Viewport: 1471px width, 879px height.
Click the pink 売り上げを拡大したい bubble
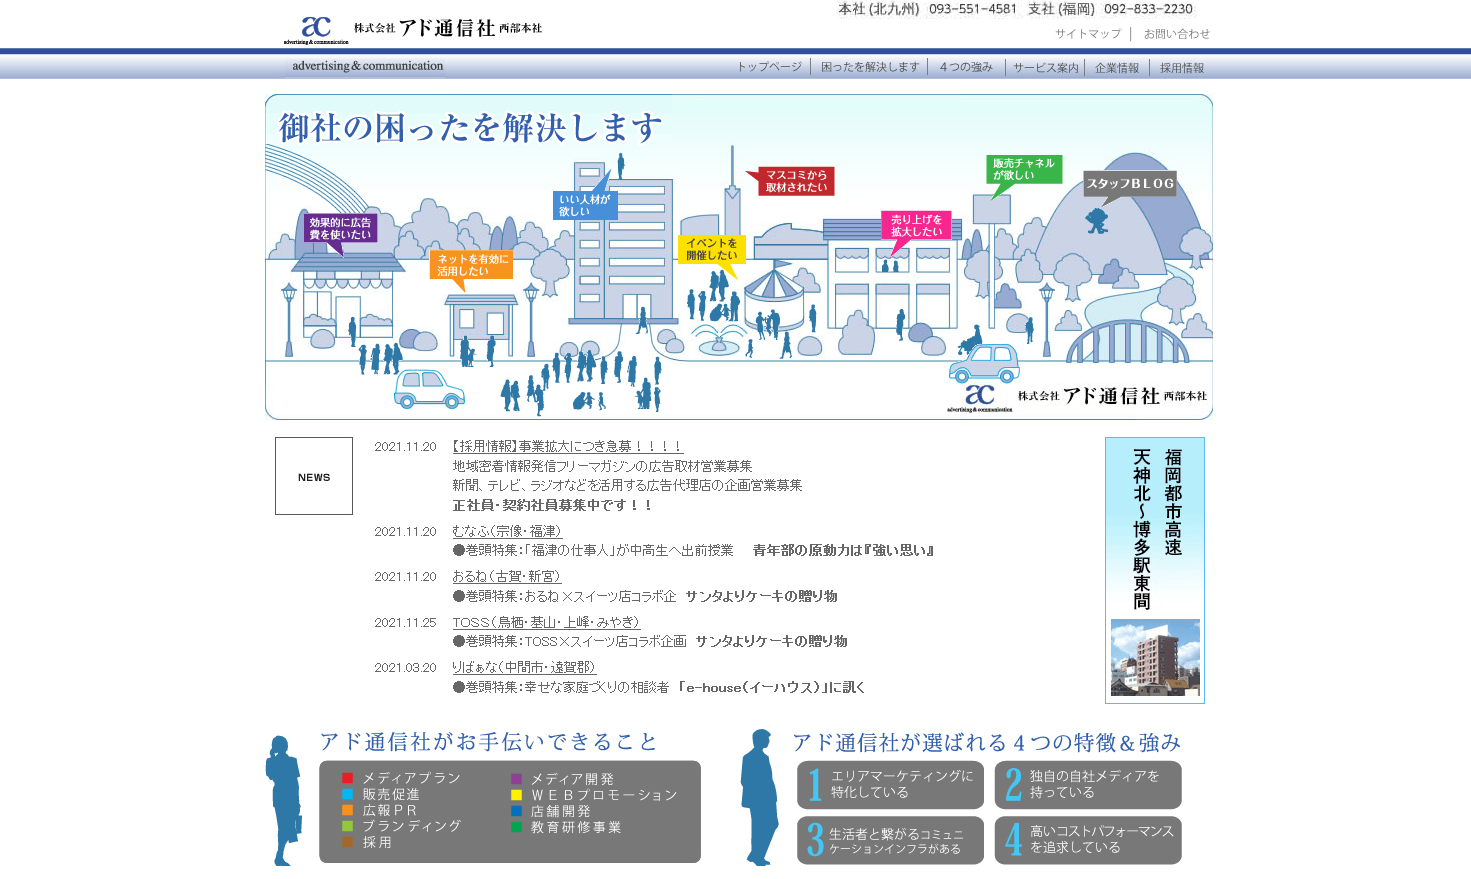pyautogui.click(x=916, y=225)
